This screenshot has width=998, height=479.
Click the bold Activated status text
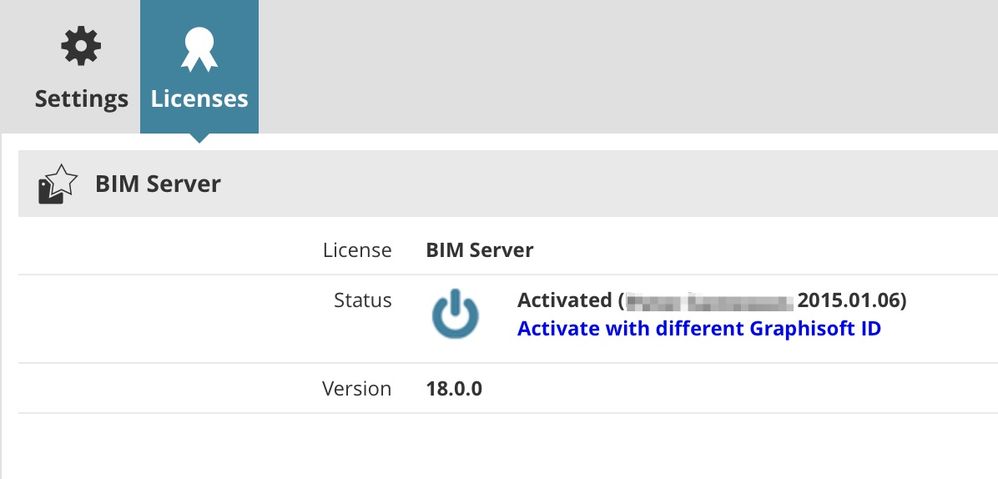(x=564, y=300)
